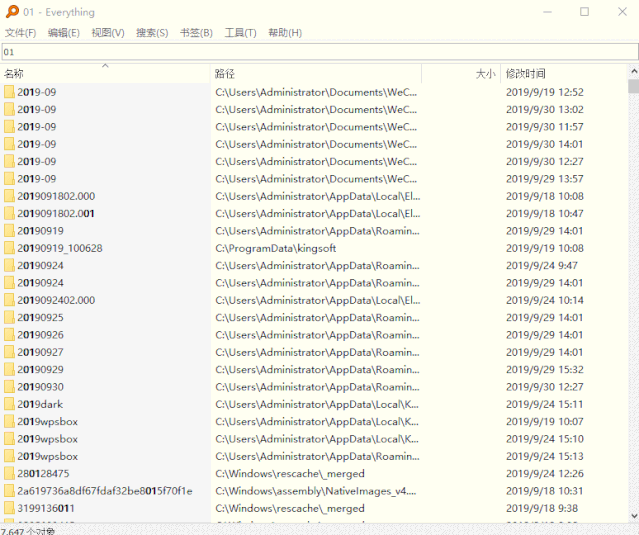The height and width of the screenshot is (535, 639).
Task: Click folder icon of 2019dark
Action: point(9,404)
